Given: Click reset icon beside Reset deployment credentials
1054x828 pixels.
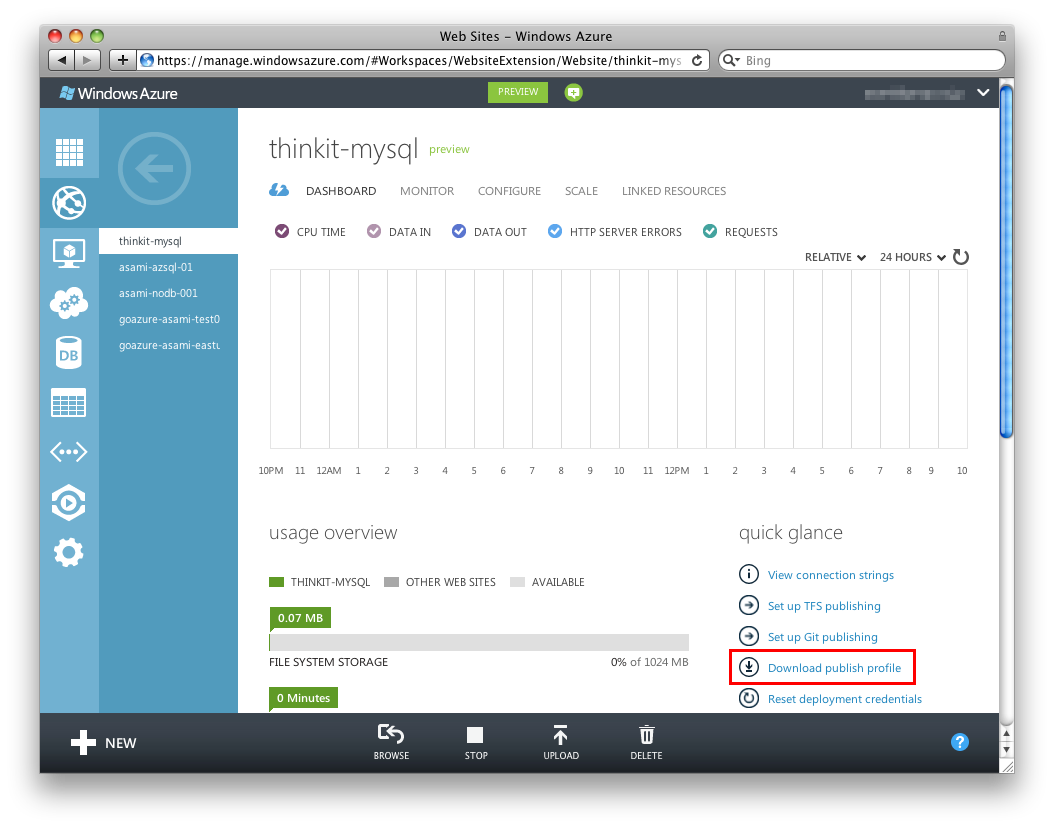Looking at the screenshot, I should click(x=749, y=698).
